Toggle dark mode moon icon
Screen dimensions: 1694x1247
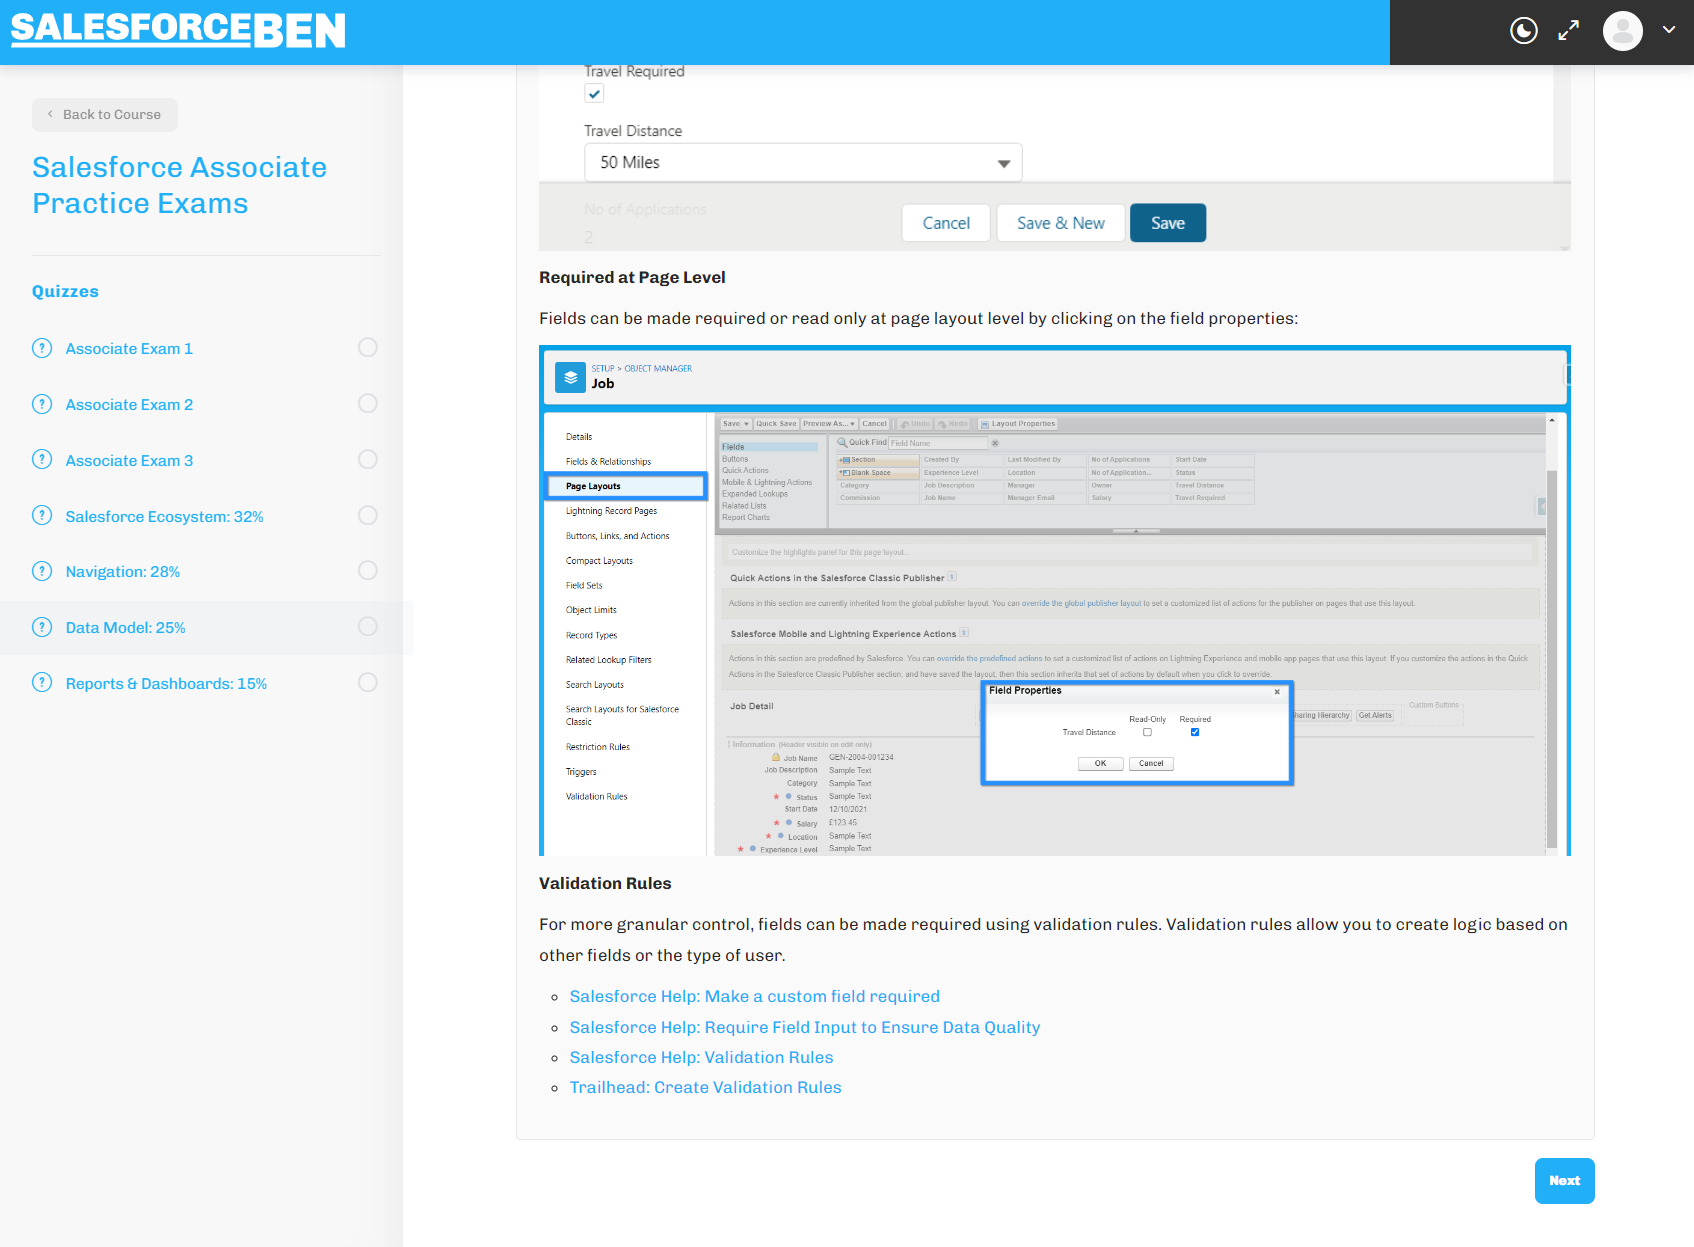(x=1523, y=31)
